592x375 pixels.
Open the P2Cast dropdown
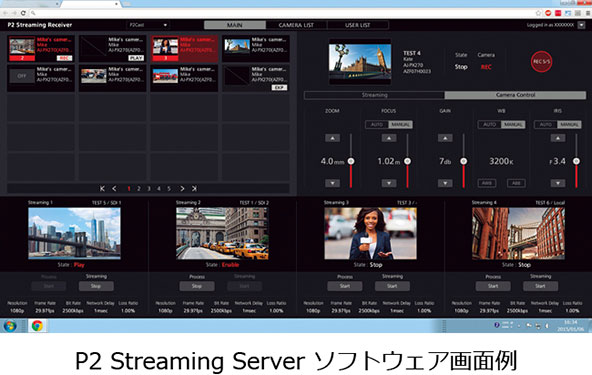pyautogui.click(x=148, y=25)
